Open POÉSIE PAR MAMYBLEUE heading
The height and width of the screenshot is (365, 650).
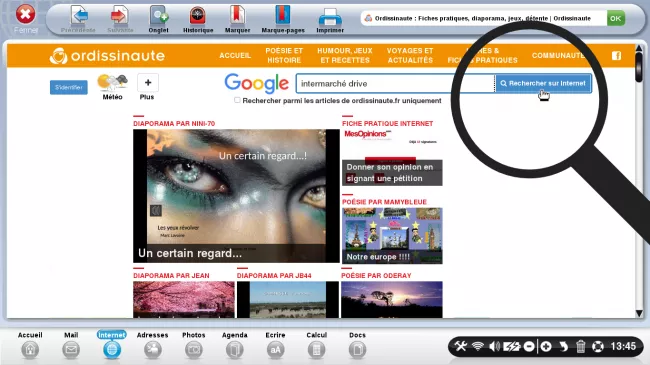384,202
